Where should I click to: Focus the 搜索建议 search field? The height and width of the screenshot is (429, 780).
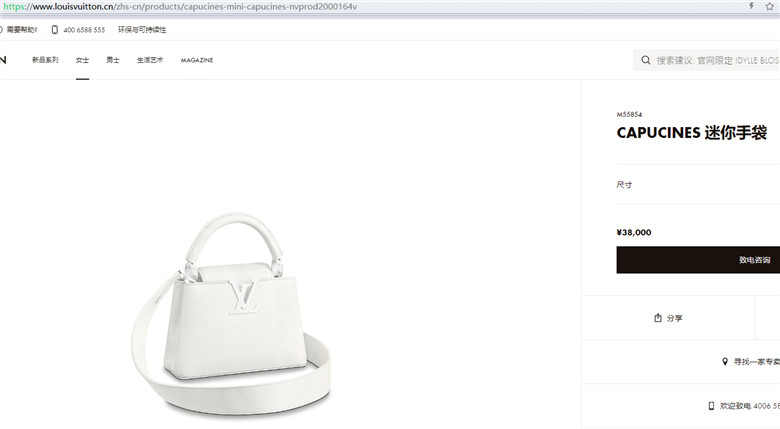(x=706, y=60)
